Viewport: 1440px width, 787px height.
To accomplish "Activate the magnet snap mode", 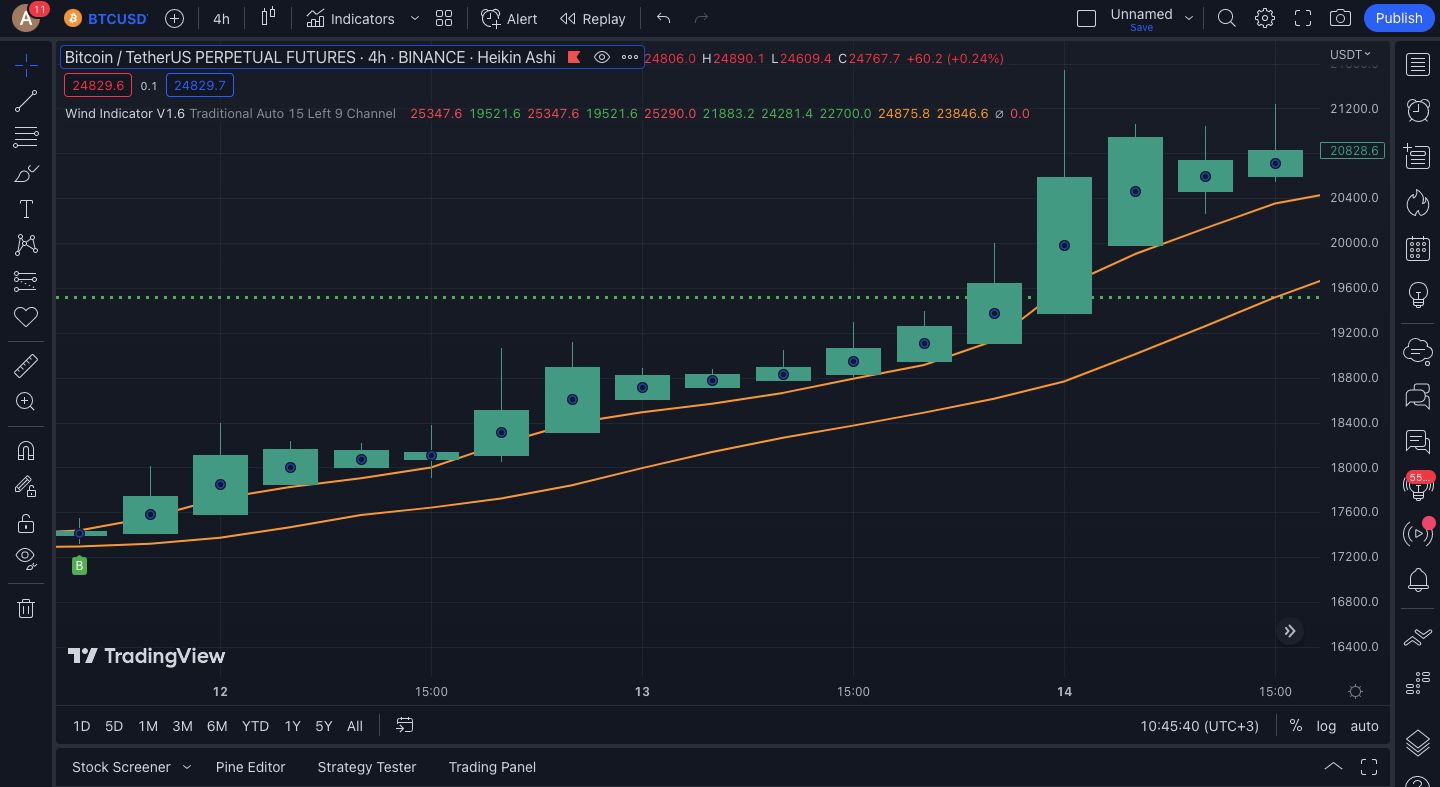I will point(26,451).
